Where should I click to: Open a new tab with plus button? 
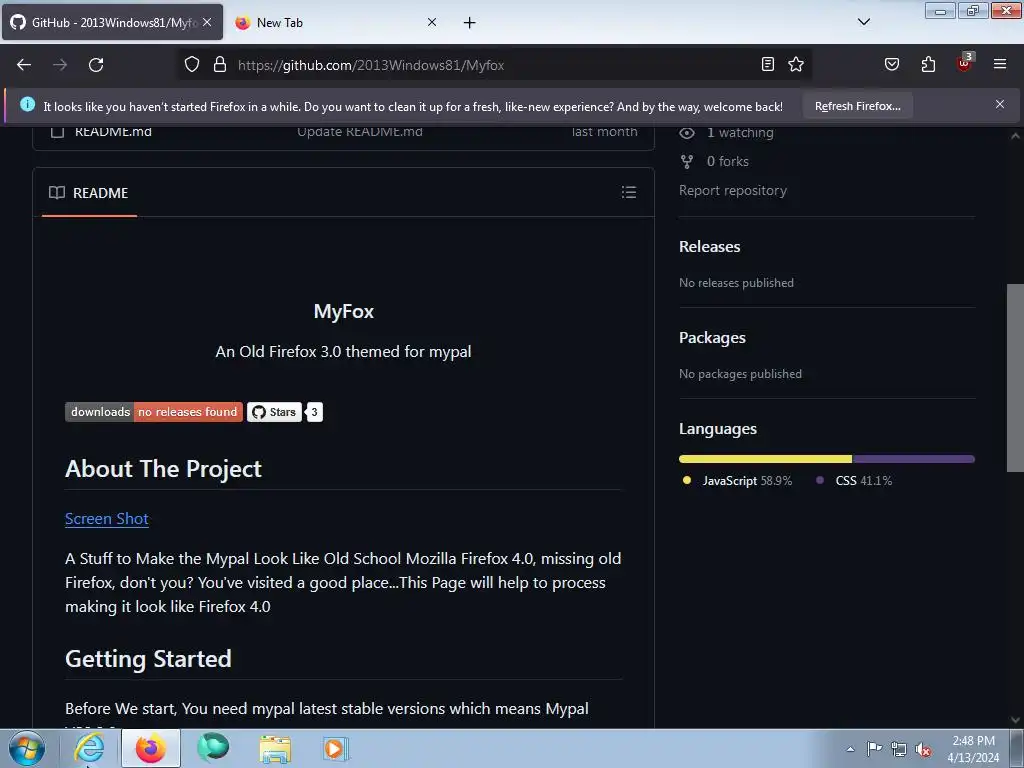(470, 23)
